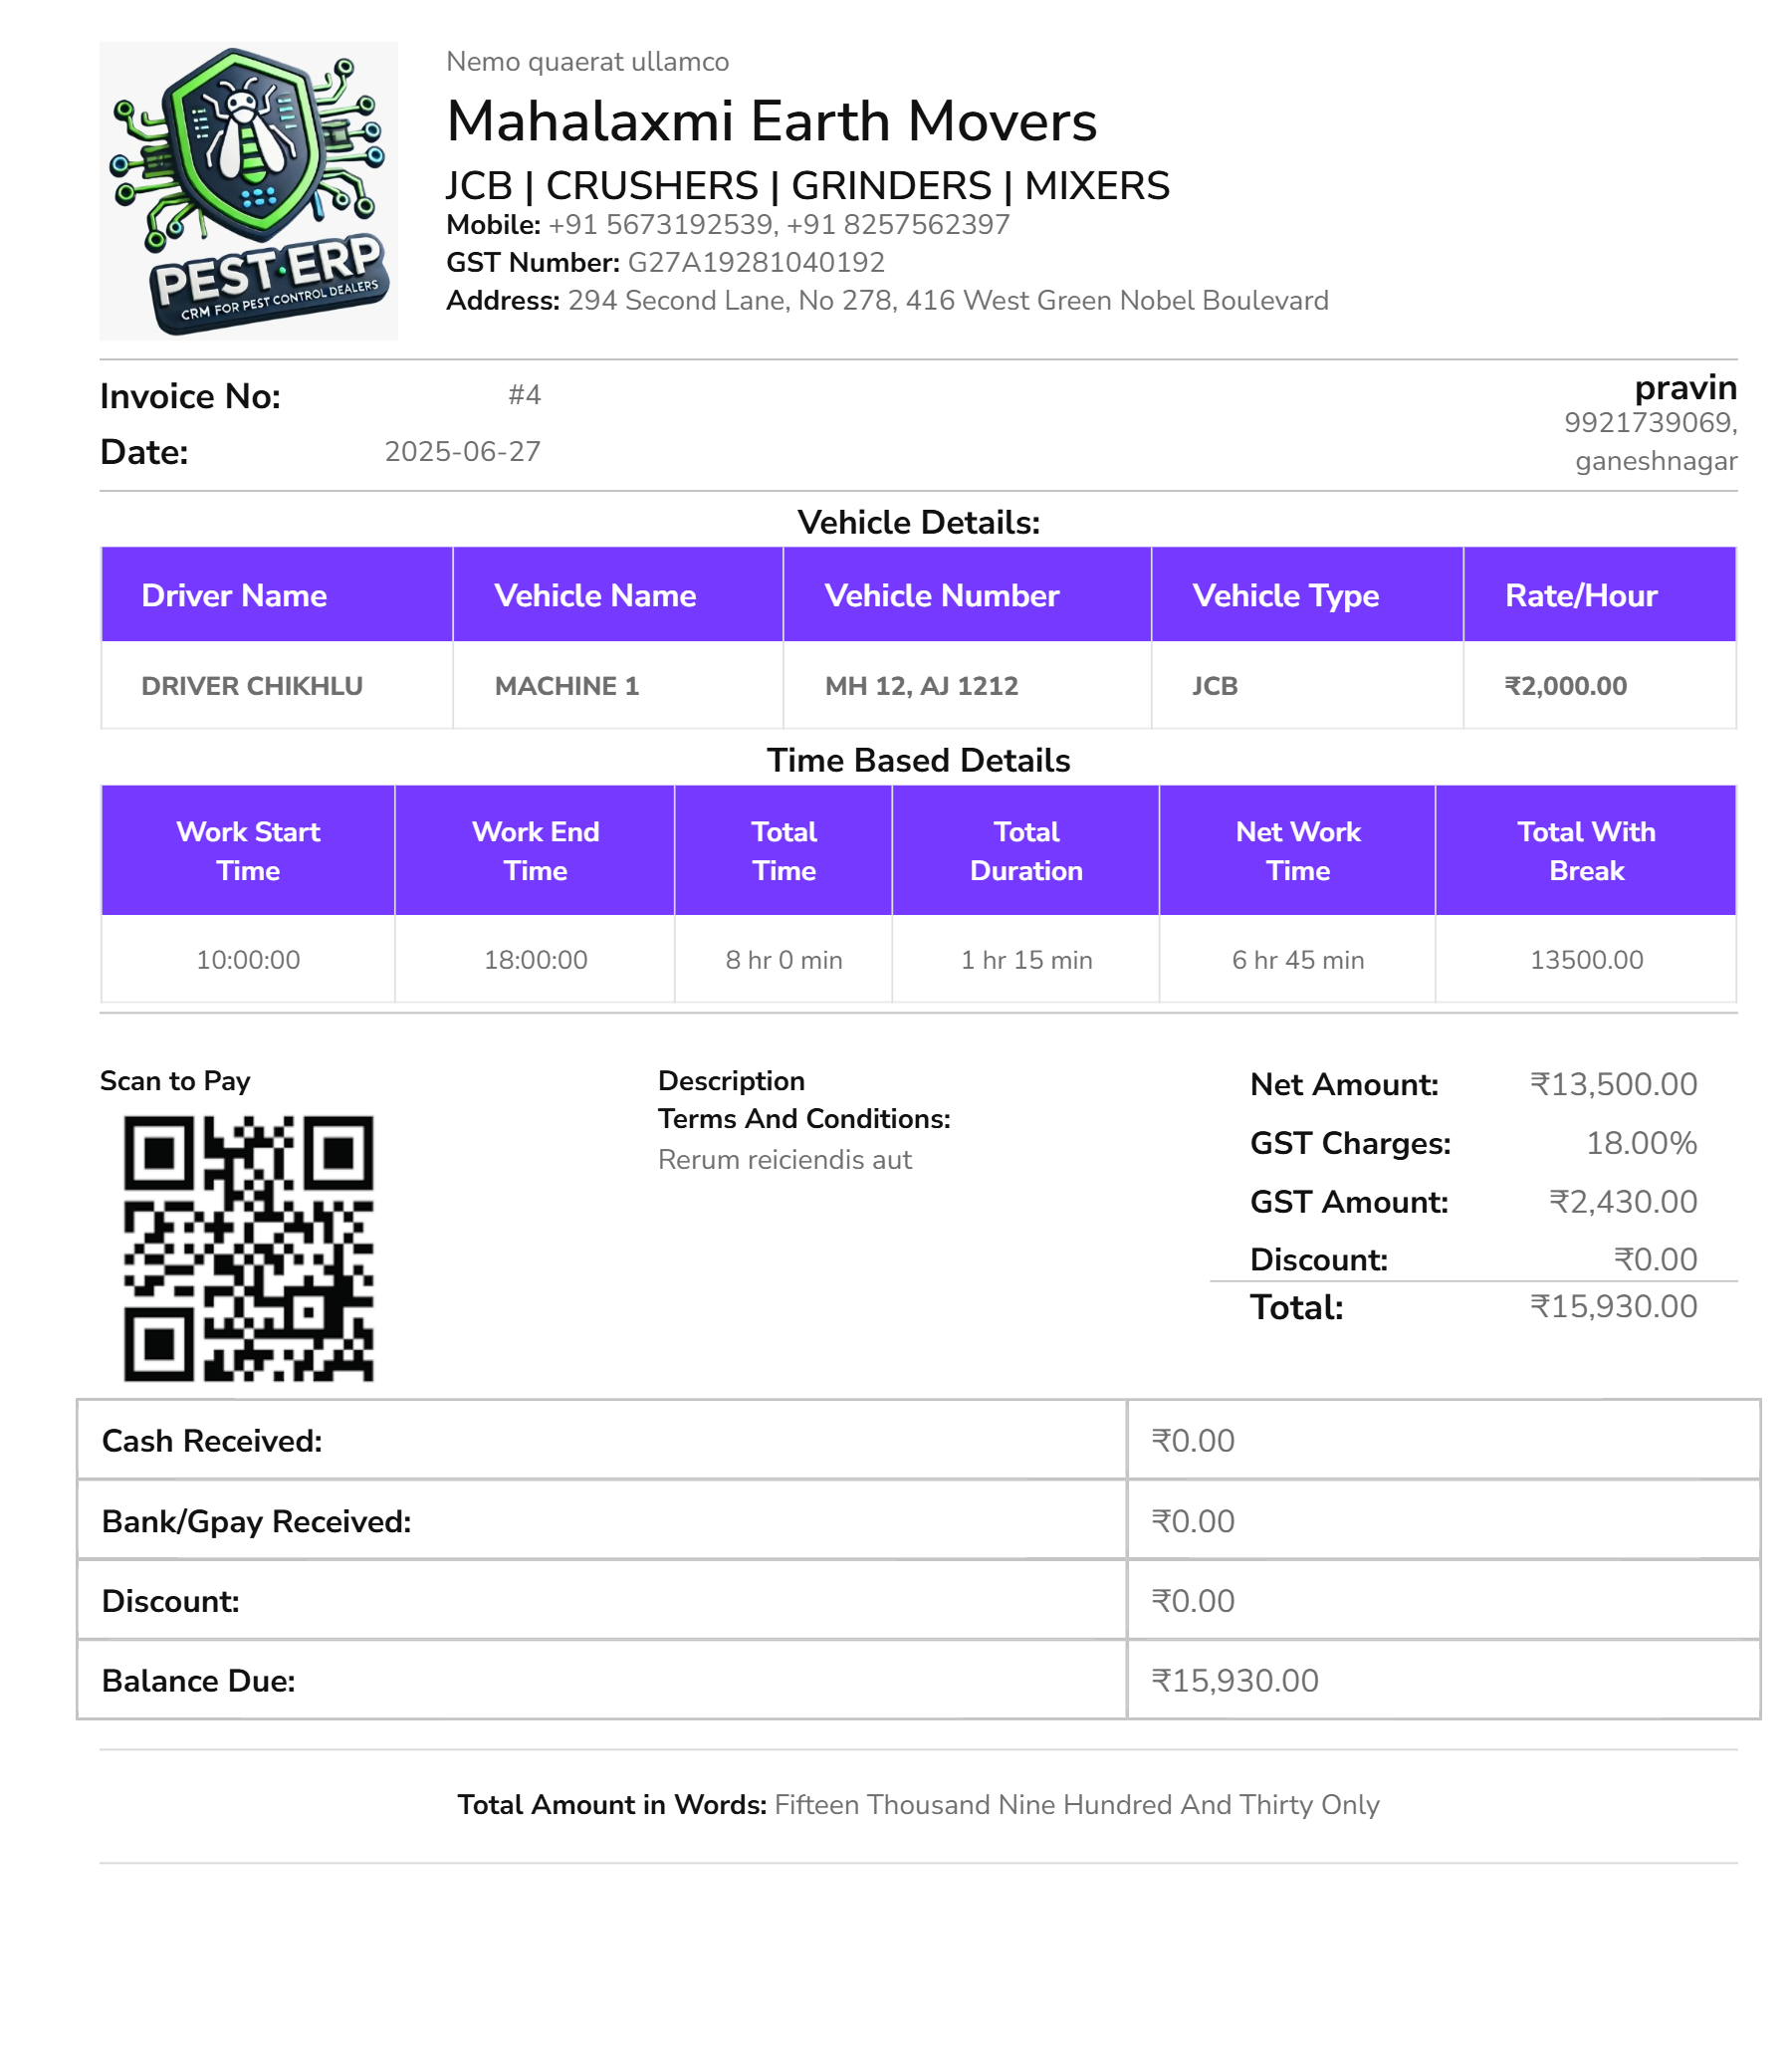The image size is (1792, 2049).
Task: Click Balance Due amount ₹15,930.00
Action: tap(1235, 1680)
